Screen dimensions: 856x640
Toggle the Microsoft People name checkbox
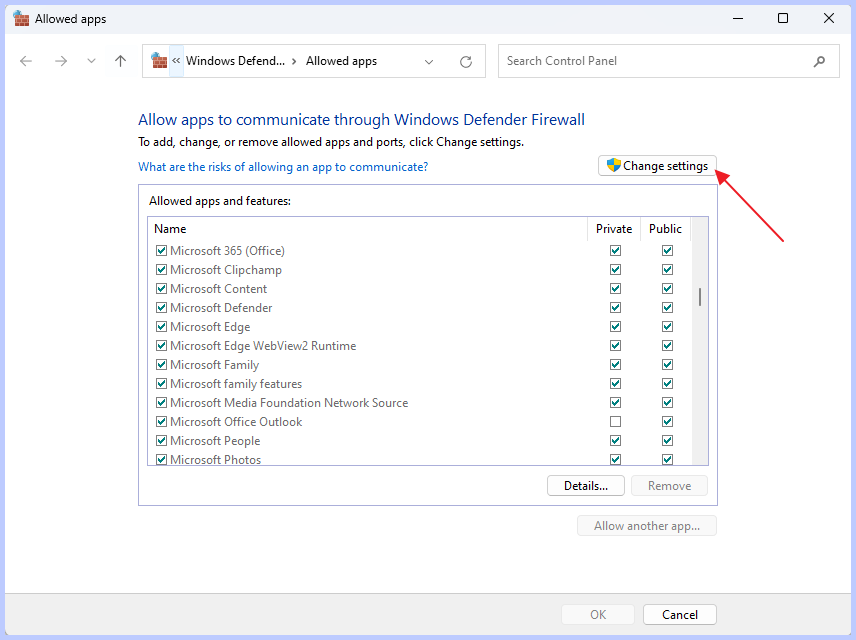tap(161, 440)
